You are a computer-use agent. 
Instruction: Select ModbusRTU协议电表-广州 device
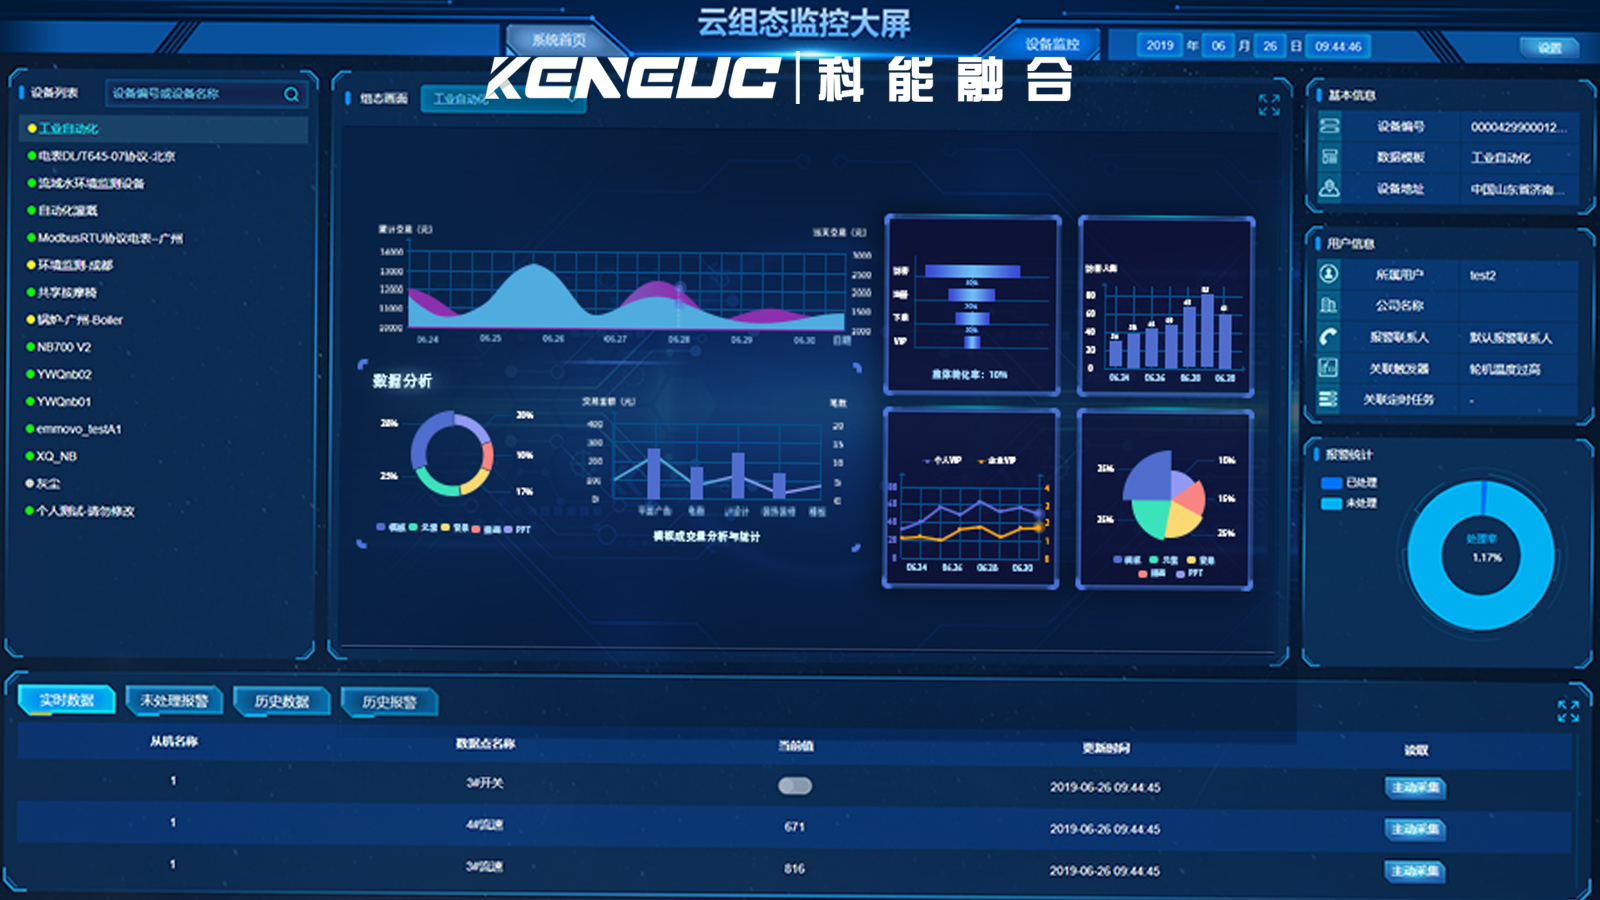point(110,238)
